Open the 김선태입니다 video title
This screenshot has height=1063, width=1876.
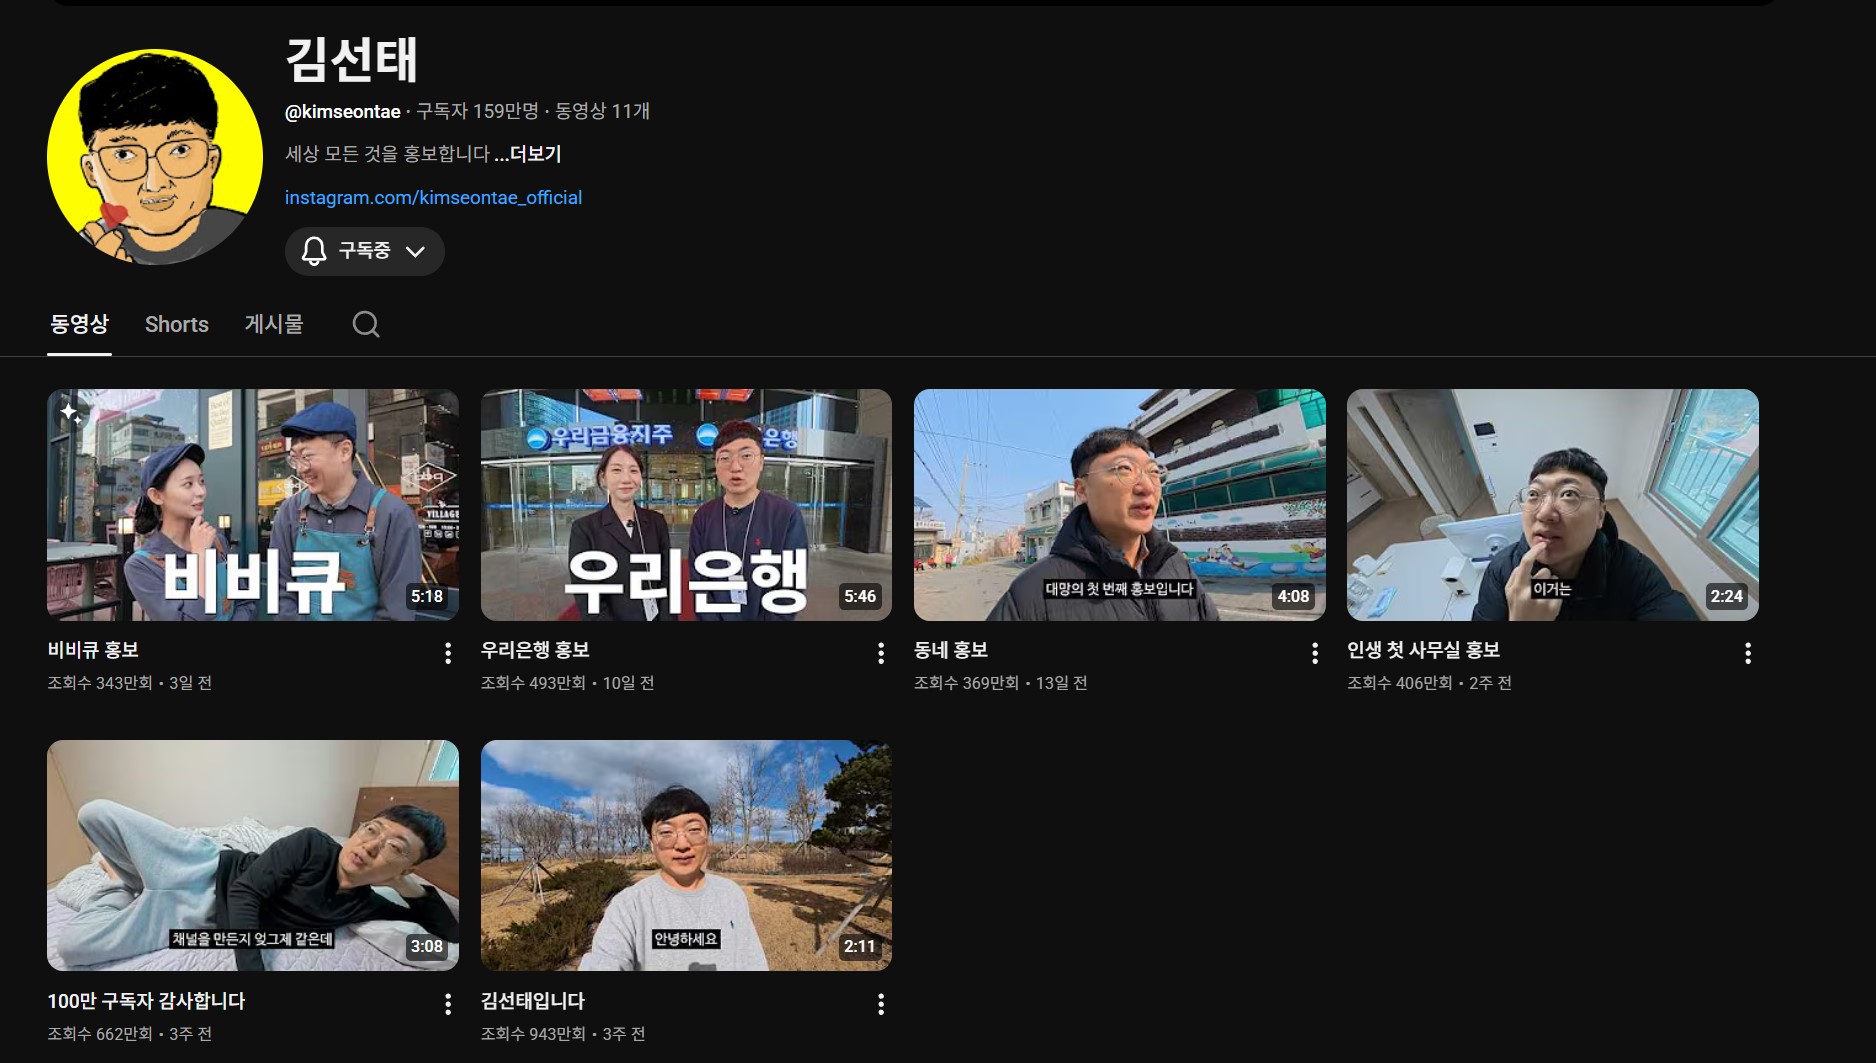point(533,1001)
